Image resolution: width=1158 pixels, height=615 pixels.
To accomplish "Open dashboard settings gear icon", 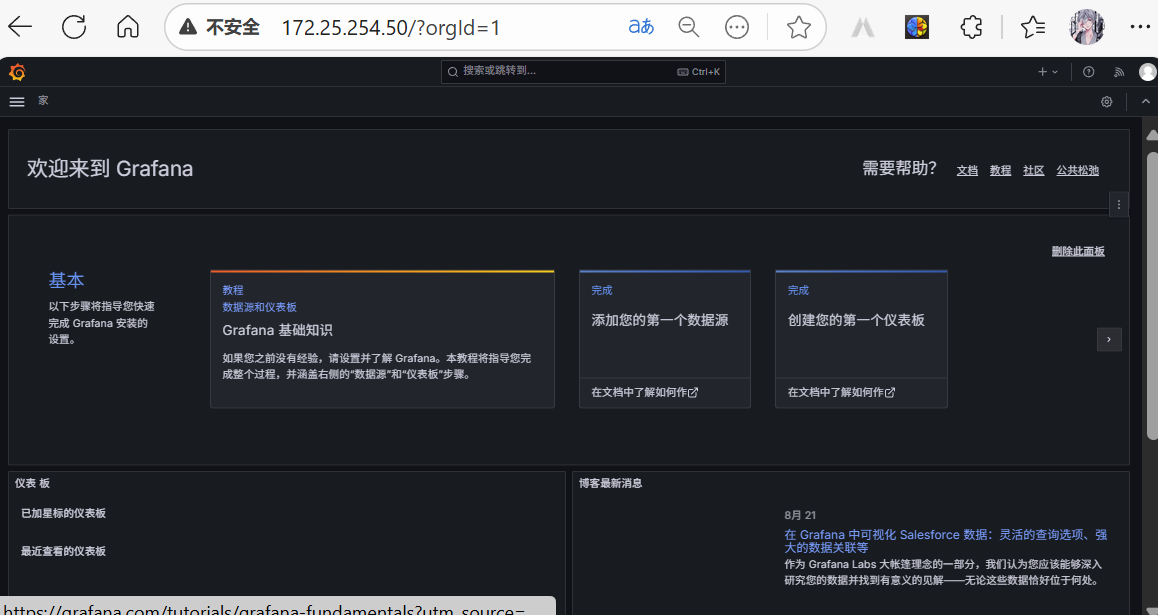I will 1106,102.
